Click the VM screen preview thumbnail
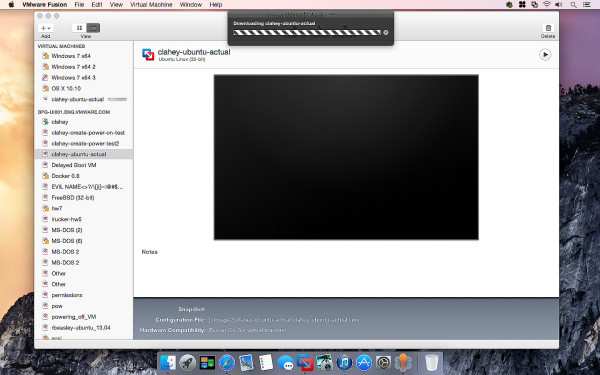Viewport: 600px width, 375px height. [346, 157]
